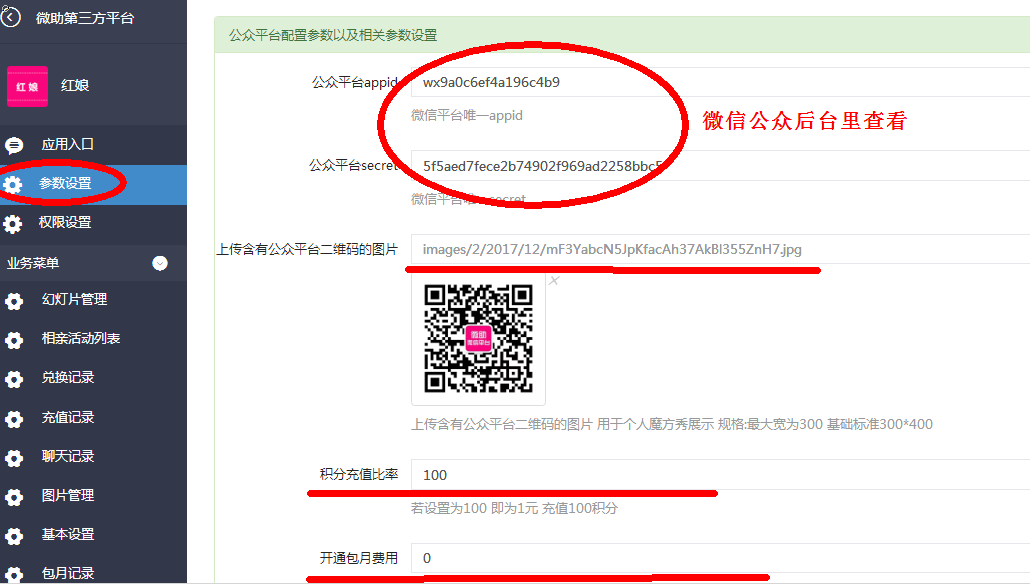Click the gear icon beside 基本设置
This screenshot has height=584, width=1030.
click(14, 536)
